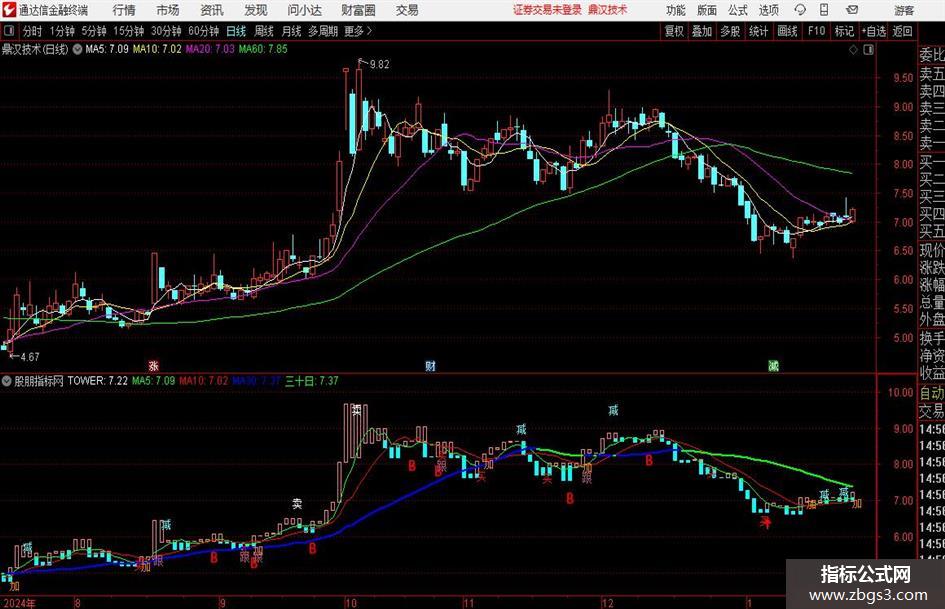Image resolution: width=945 pixels, height=609 pixels.
Task: Open the mobile phone icon in the title bar
Action: [x=824, y=10]
